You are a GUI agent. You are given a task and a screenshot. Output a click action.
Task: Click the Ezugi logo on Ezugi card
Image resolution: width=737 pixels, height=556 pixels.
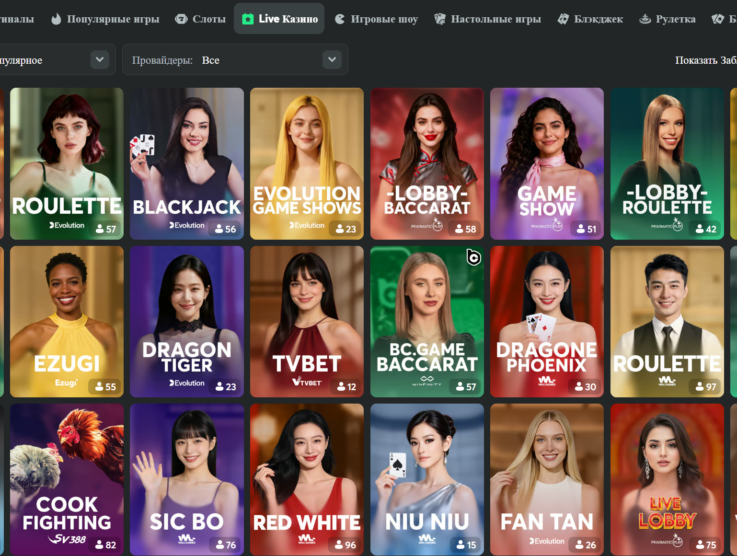pyautogui.click(x=66, y=383)
